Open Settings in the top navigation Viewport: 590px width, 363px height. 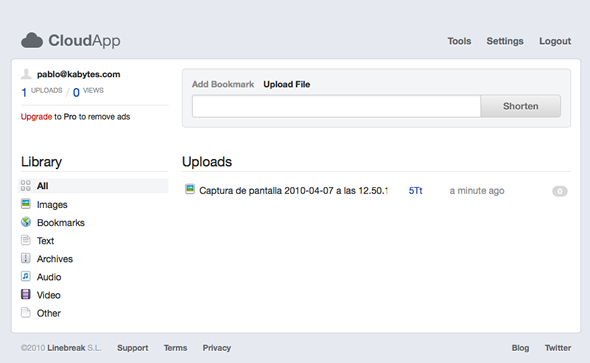coord(505,41)
